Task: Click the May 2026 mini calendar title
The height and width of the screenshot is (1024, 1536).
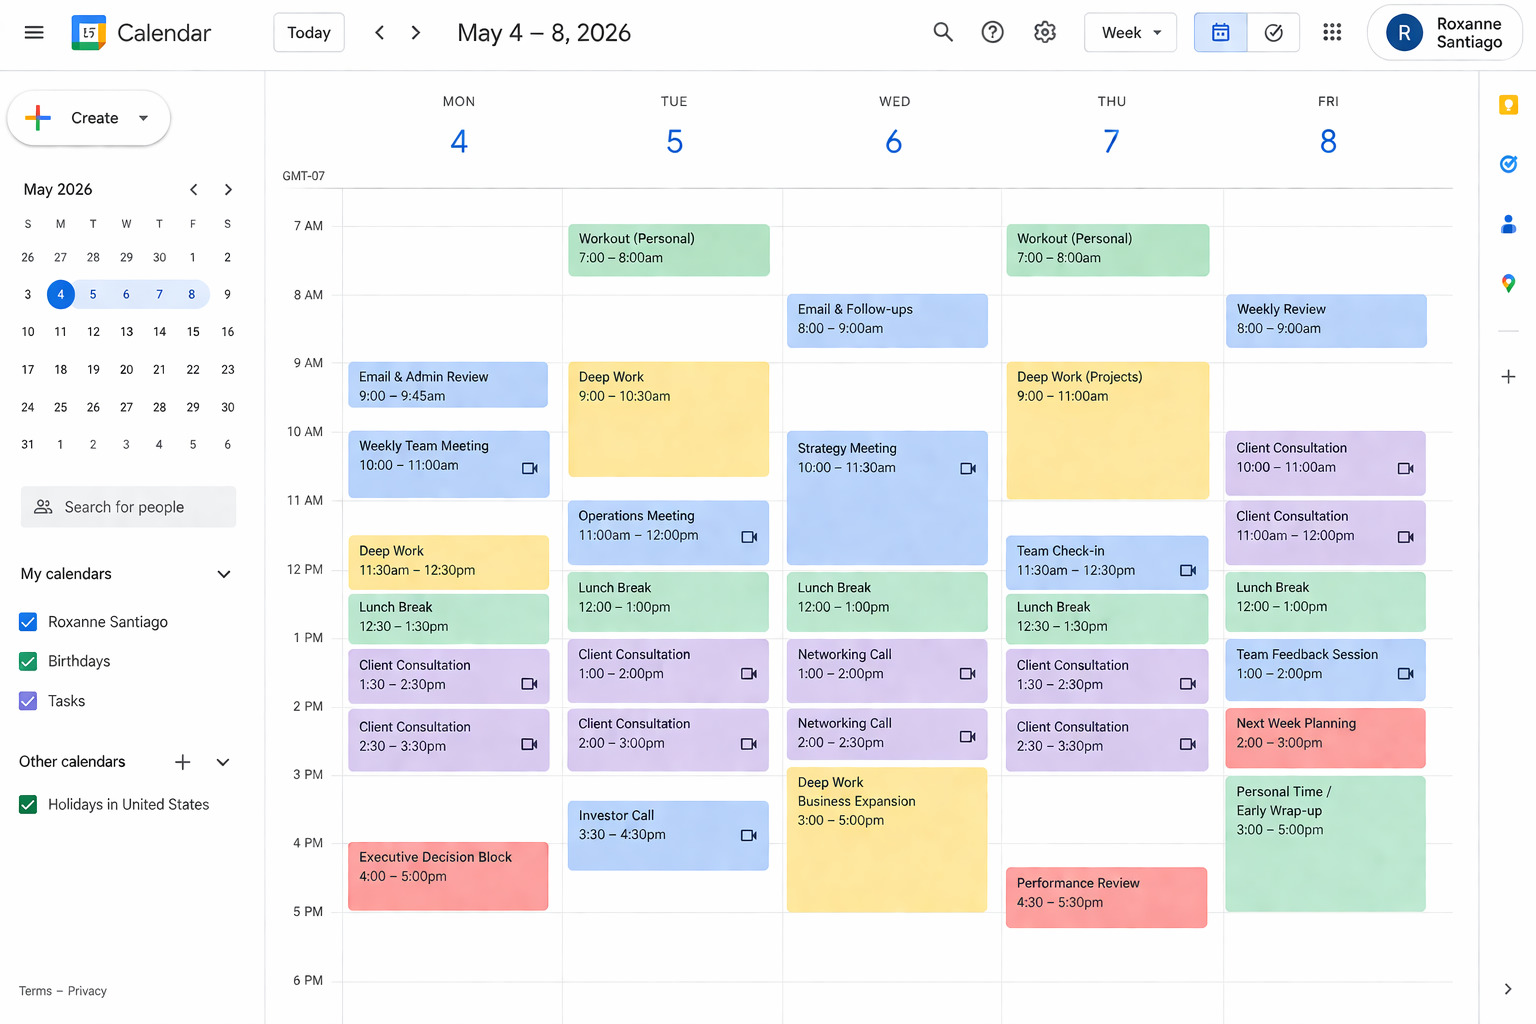Action: 58,190
